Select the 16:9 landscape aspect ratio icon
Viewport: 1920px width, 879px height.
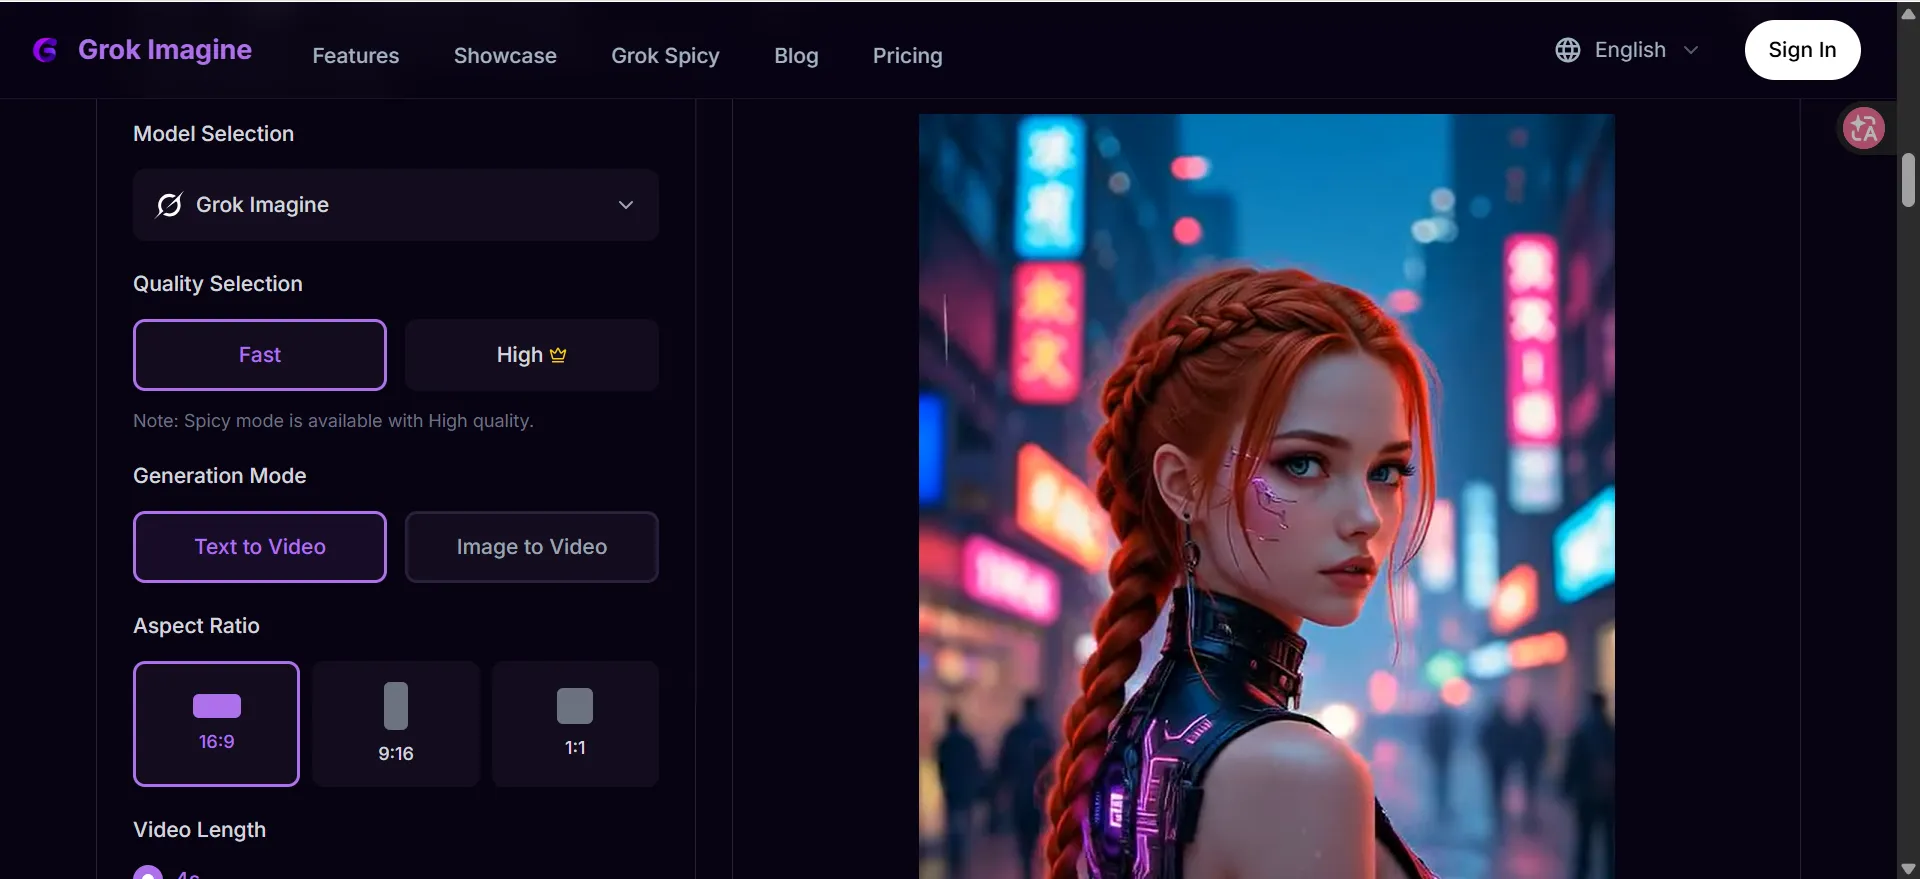[216, 706]
